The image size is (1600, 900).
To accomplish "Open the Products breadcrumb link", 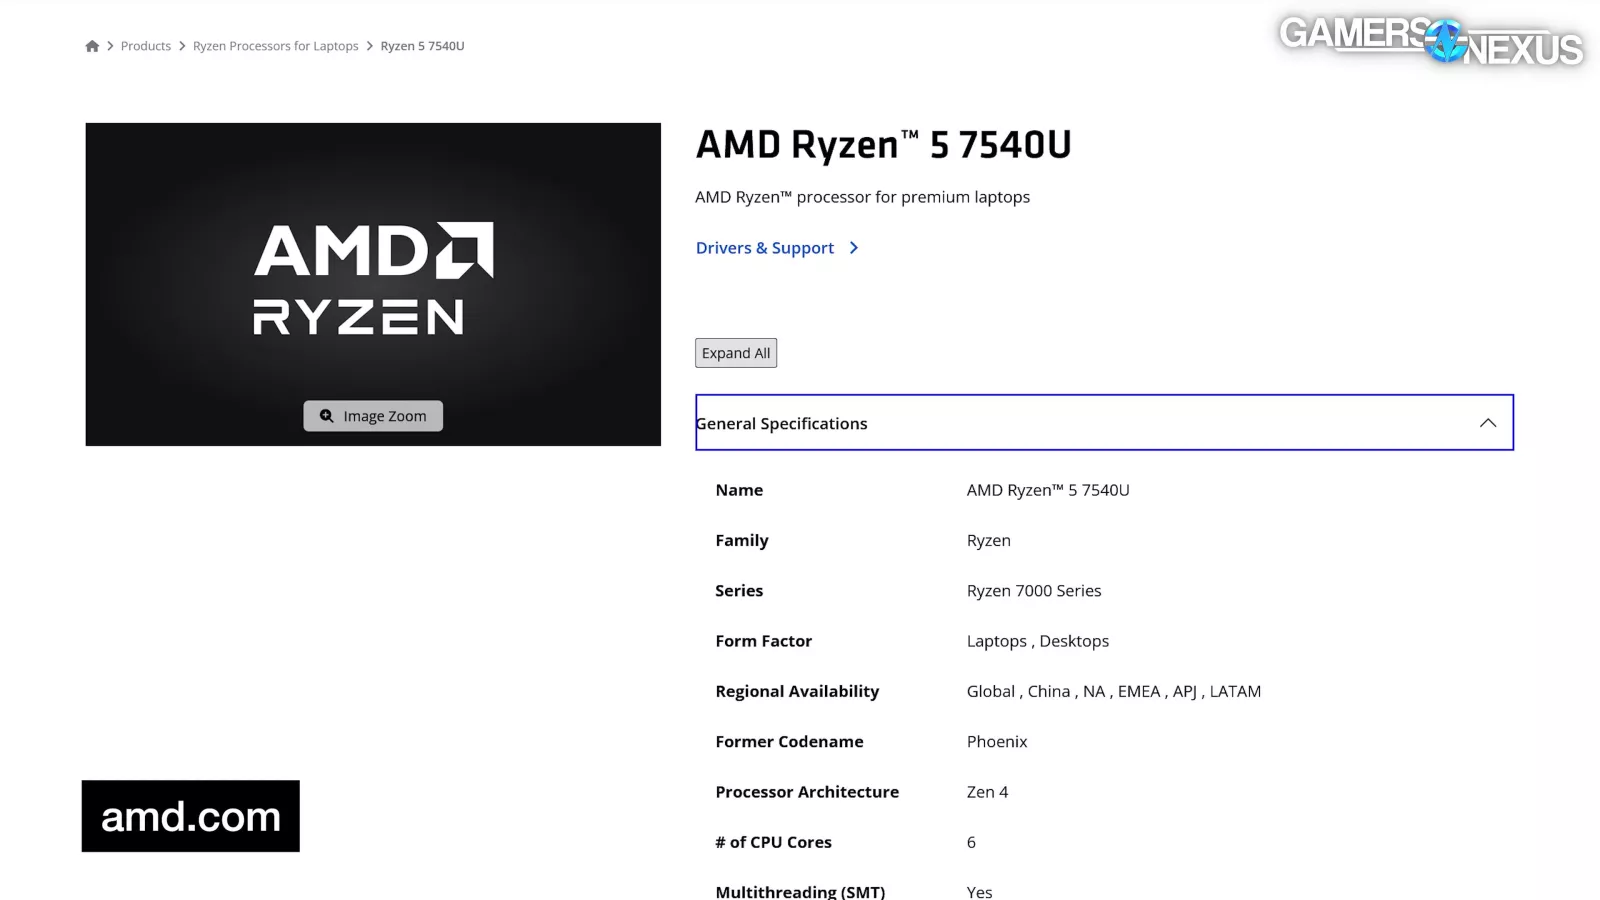I will point(146,46).
